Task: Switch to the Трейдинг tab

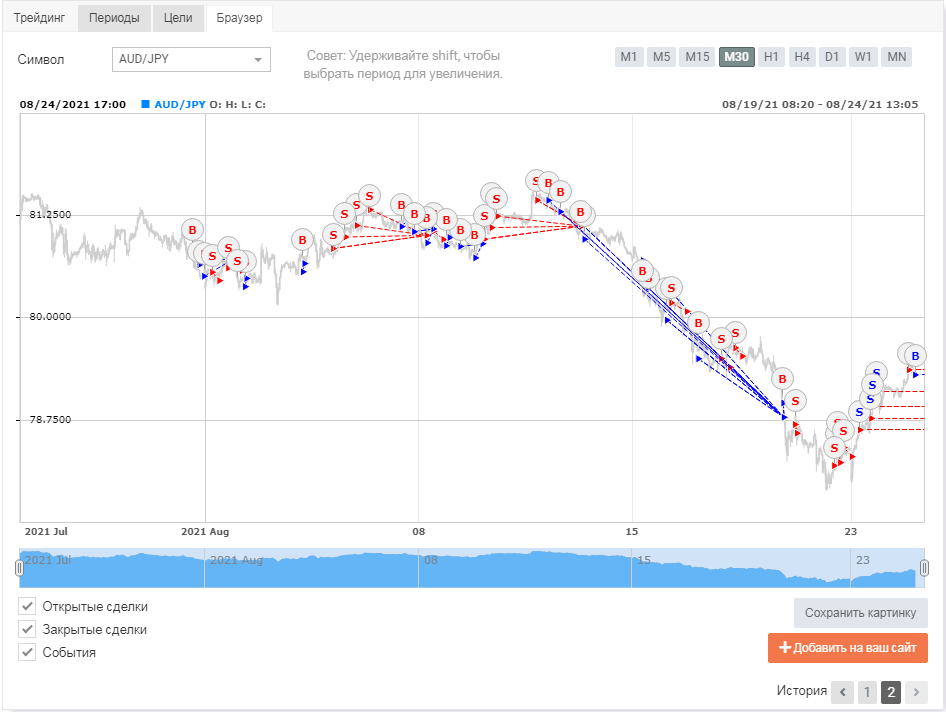Action: [x=39, y=18]
